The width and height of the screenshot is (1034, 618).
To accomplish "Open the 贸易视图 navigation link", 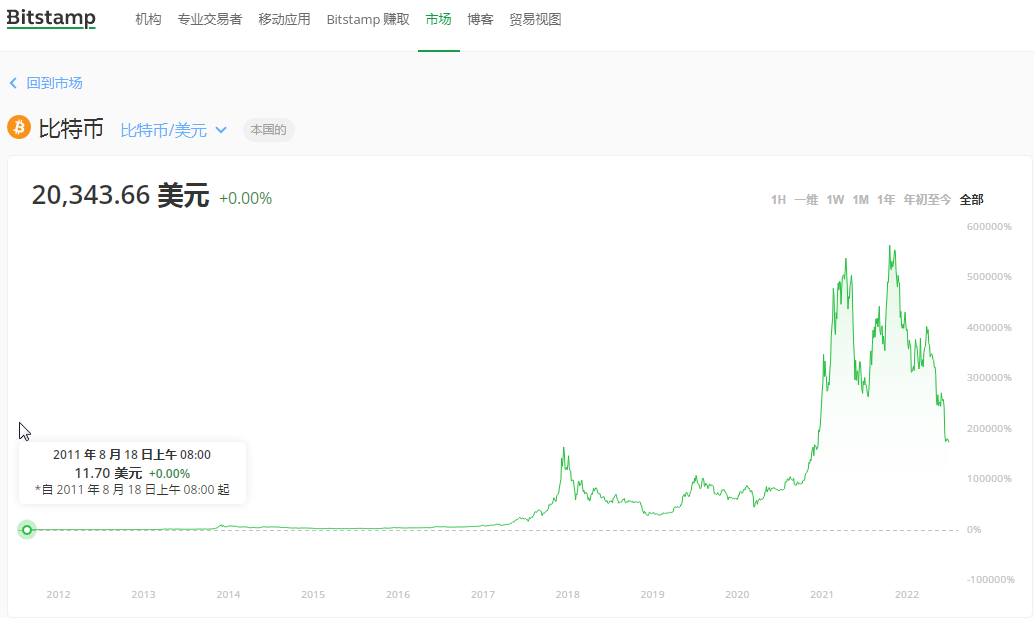I will point(535,20).
